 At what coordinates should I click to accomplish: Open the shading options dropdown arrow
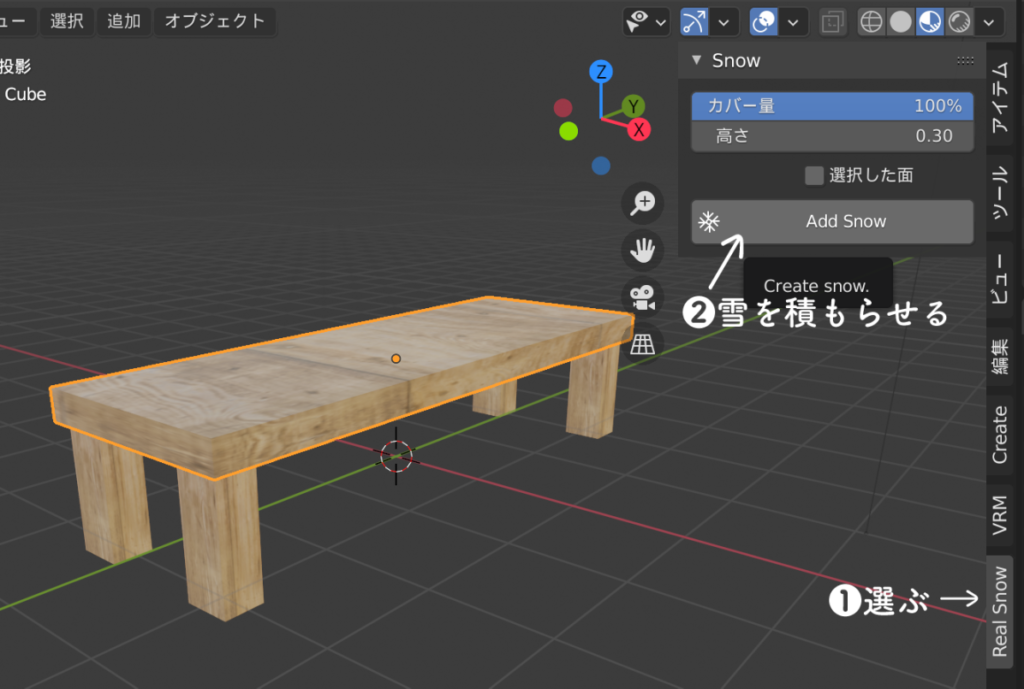989,22
